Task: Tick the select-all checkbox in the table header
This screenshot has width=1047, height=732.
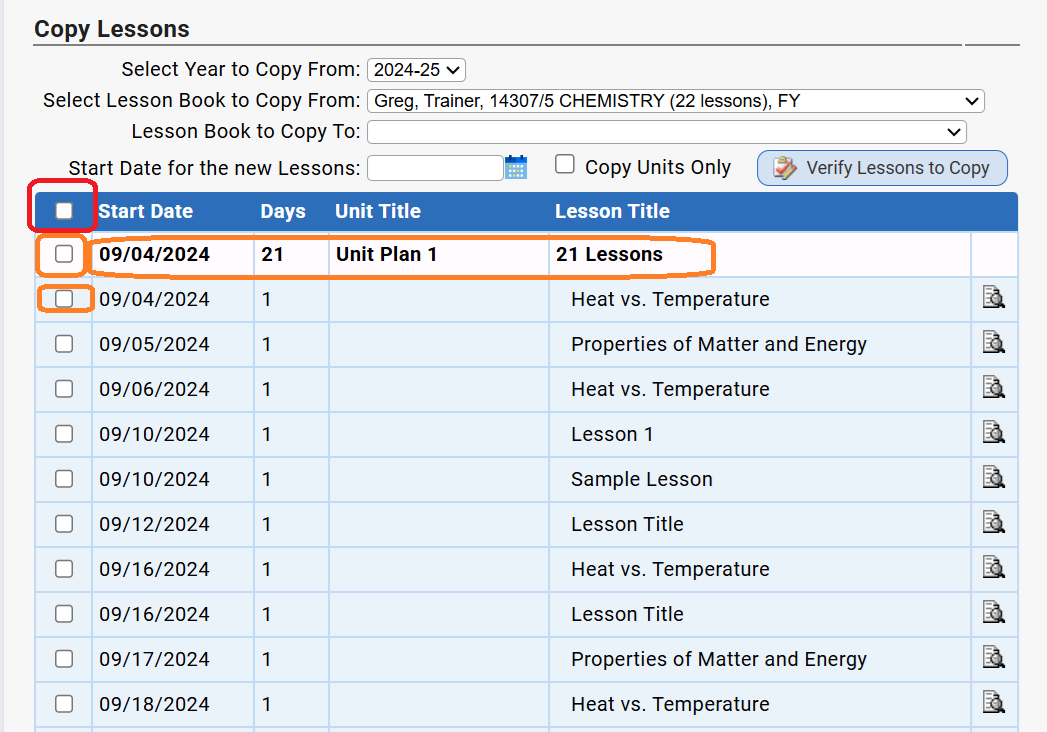Action: pos(64,211)
